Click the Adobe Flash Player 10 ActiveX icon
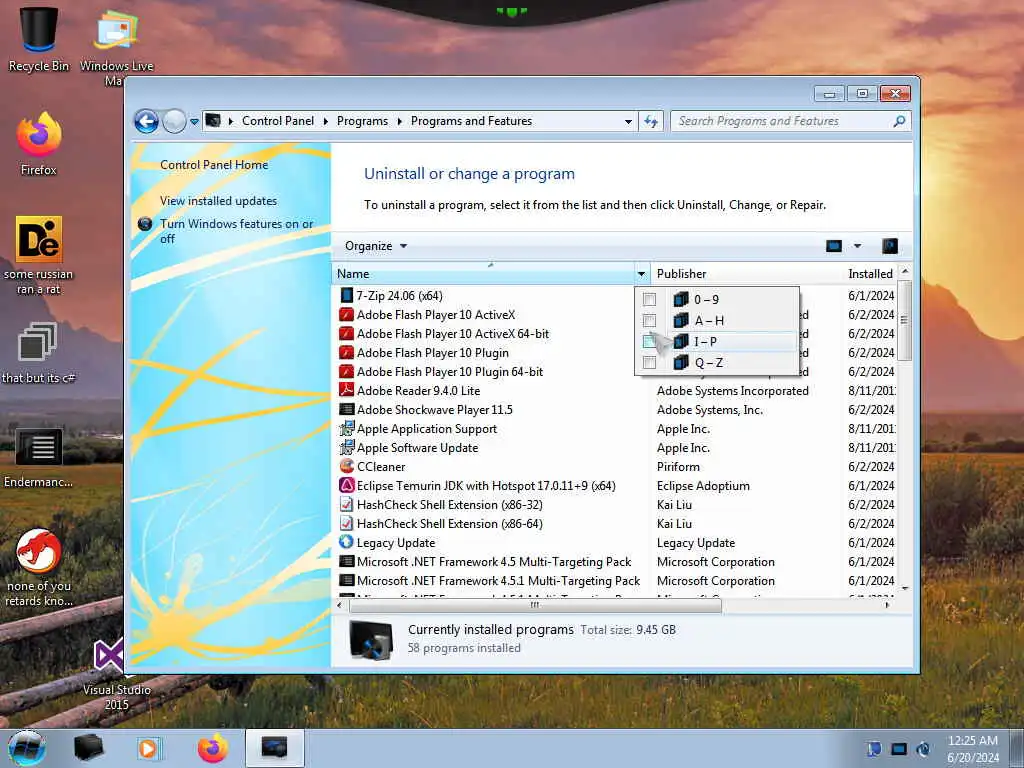This screenshot has height=768, width=1024. [347, 315]
